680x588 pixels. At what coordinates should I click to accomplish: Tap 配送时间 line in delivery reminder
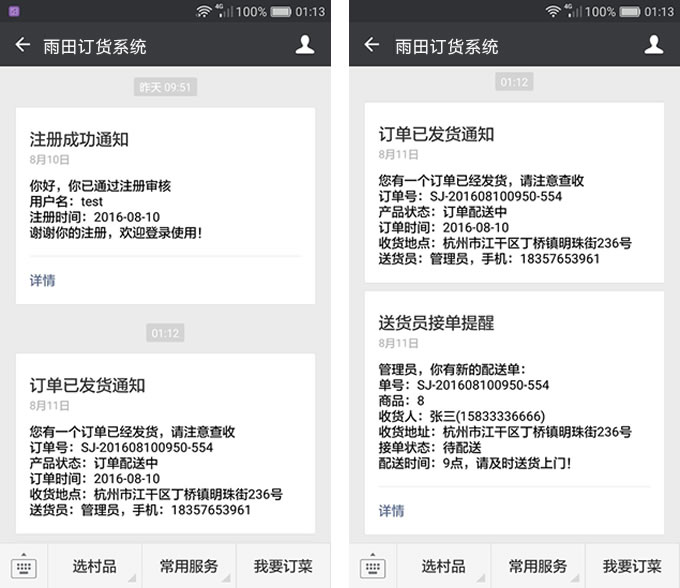tap(475, 463)
